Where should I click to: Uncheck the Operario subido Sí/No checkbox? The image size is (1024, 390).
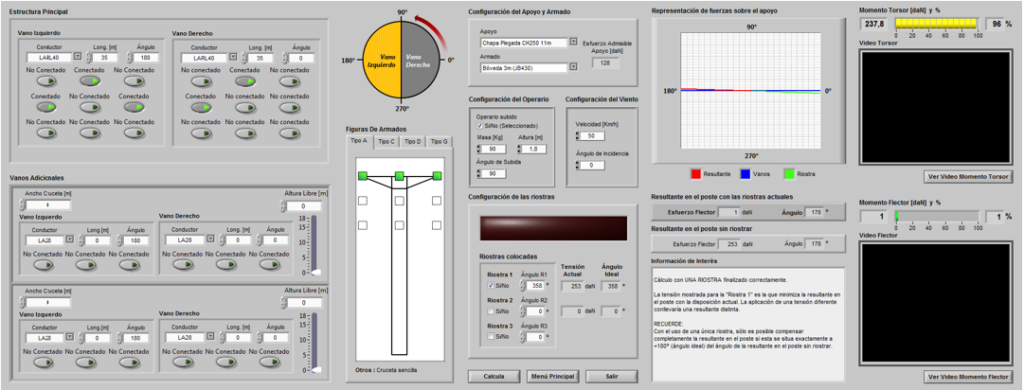(x=480, y=125)
